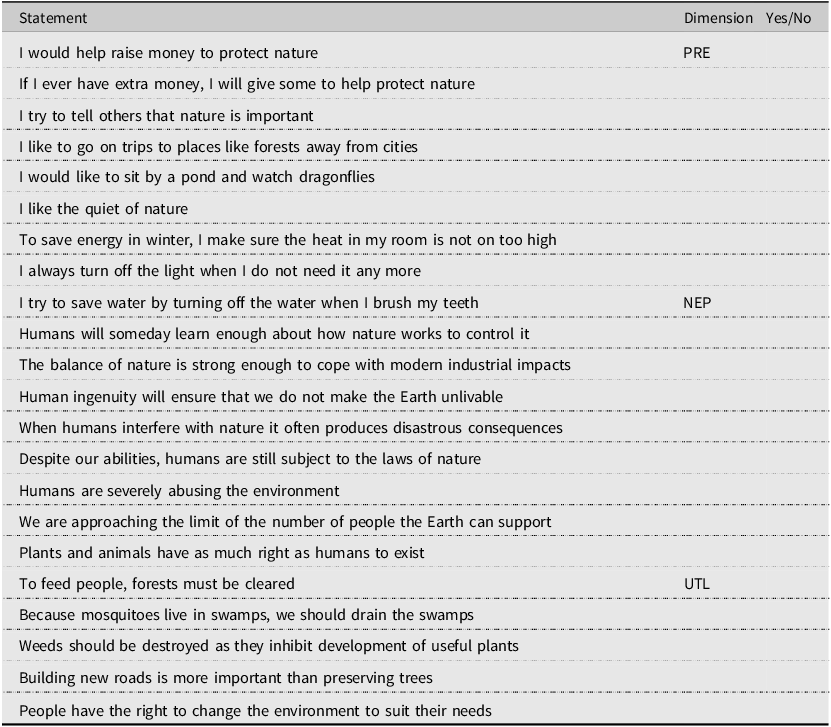Select the plants and animals rights statement

(x=222, y=553)
